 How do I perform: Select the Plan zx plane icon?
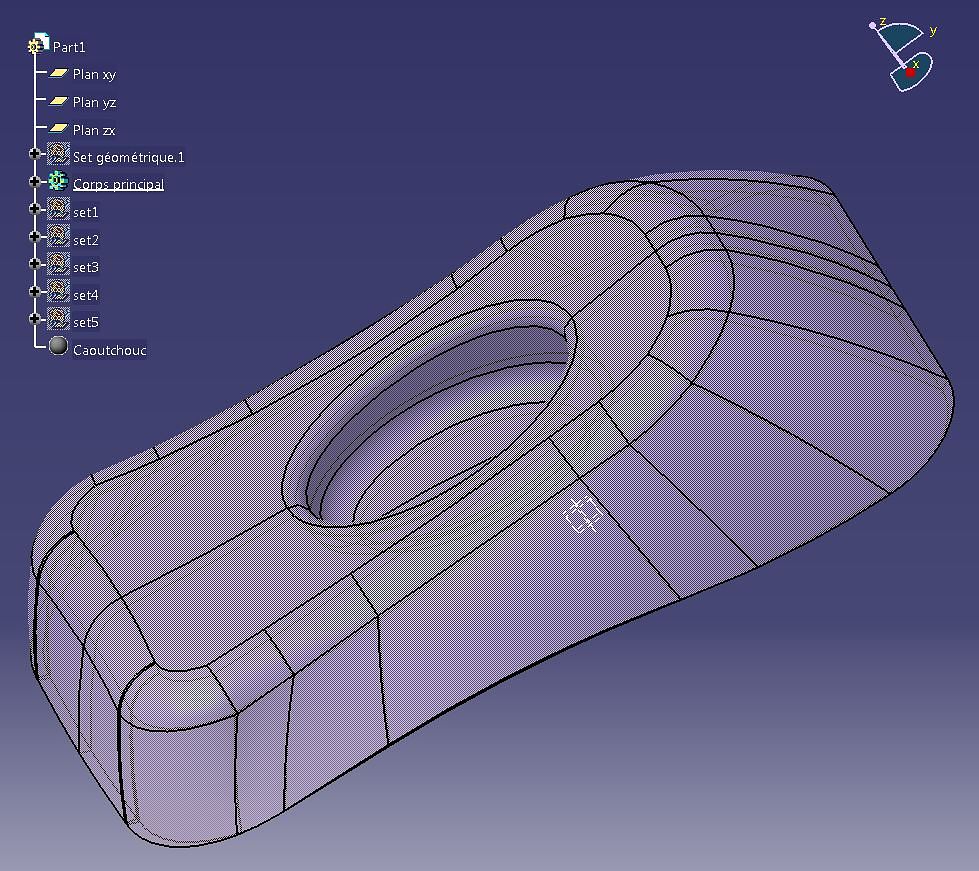coord(58,129)
